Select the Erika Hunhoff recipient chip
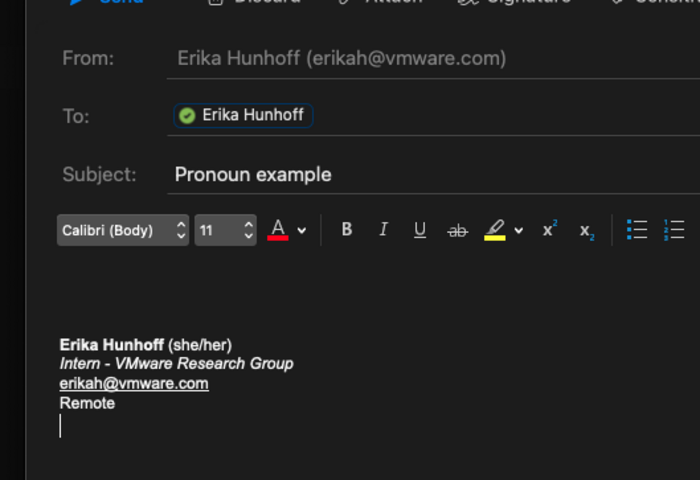Image resolution: width=700 pixels, height=480 pixels. (243, 115)
